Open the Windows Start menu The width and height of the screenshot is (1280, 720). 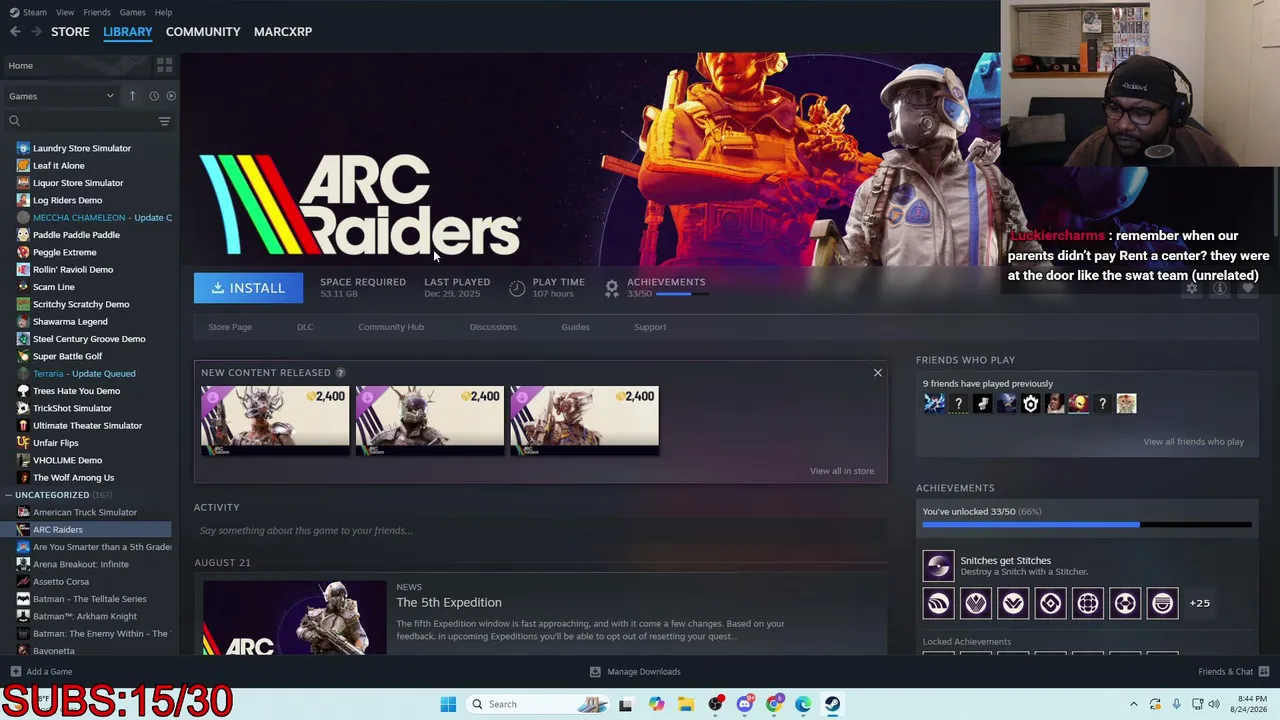(448, 704)
